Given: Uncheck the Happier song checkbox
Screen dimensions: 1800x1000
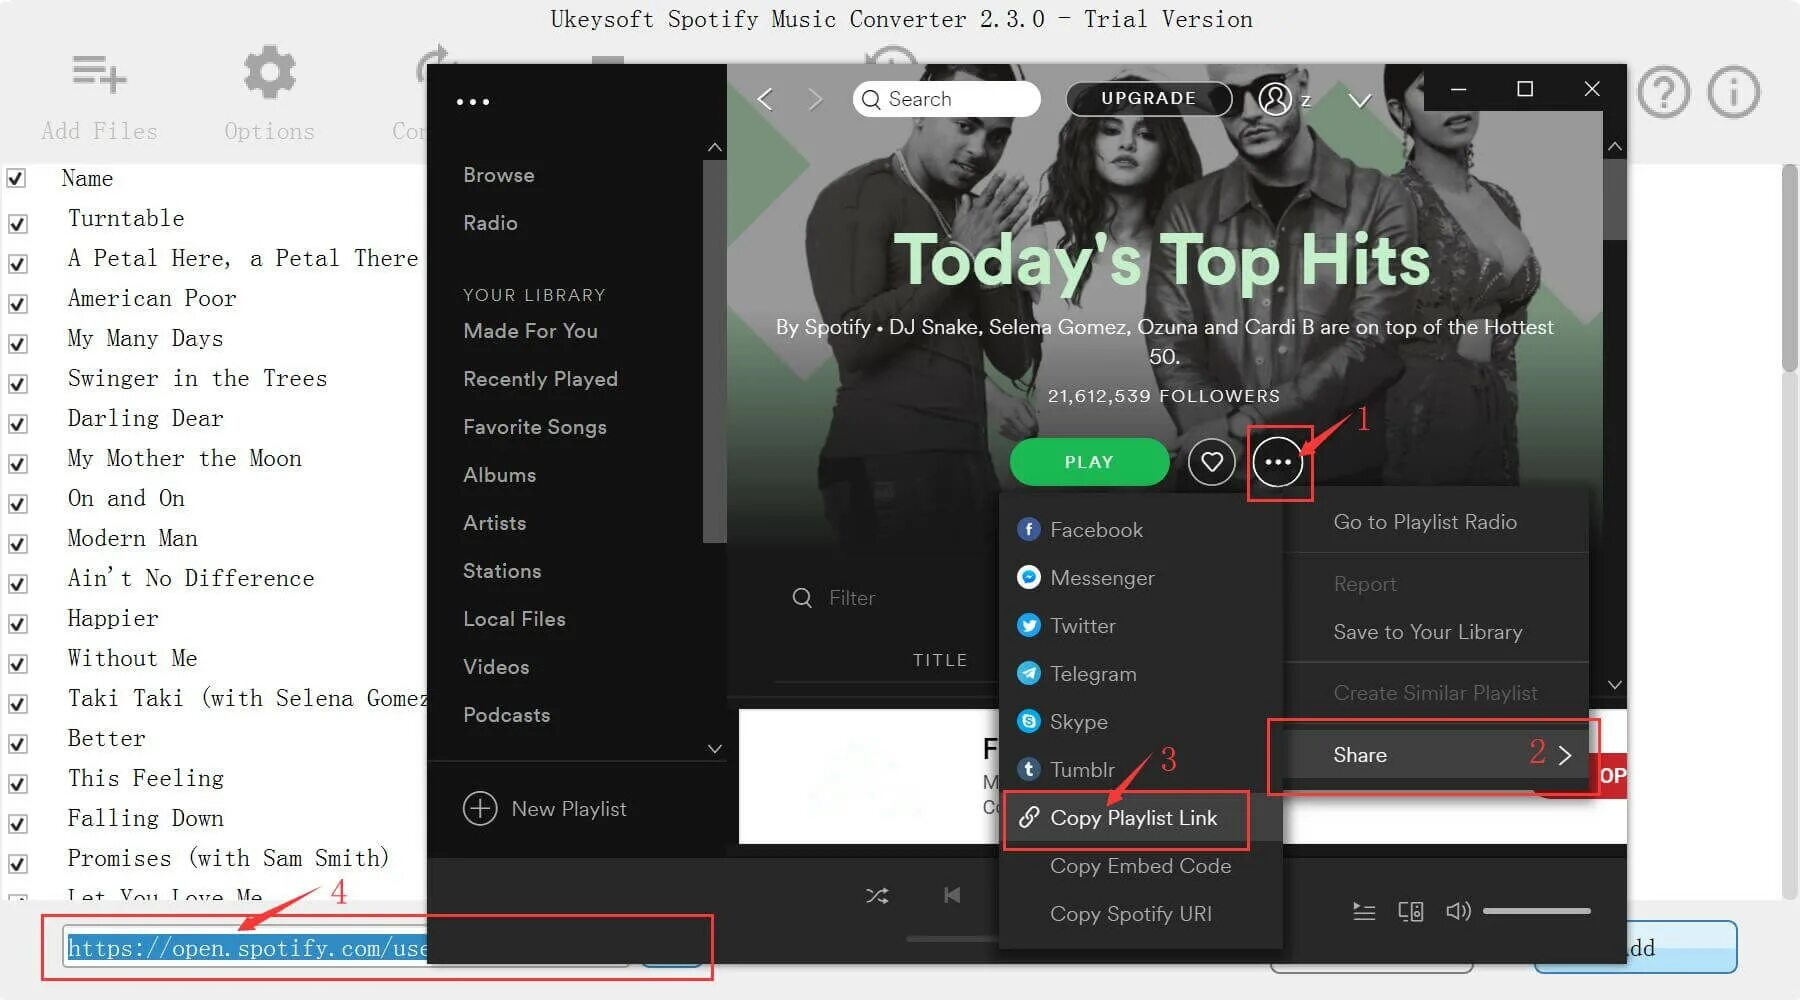Looking at the screenshot, I should click(17, 624).
